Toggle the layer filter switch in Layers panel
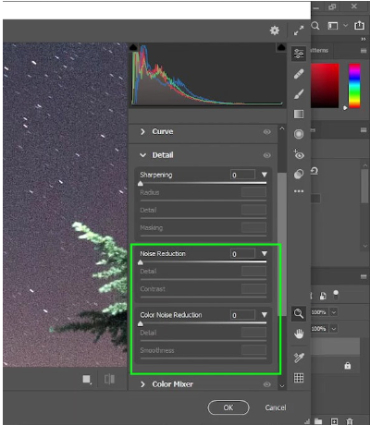Viewport: 370px width, 425px height. coord(336,294)
